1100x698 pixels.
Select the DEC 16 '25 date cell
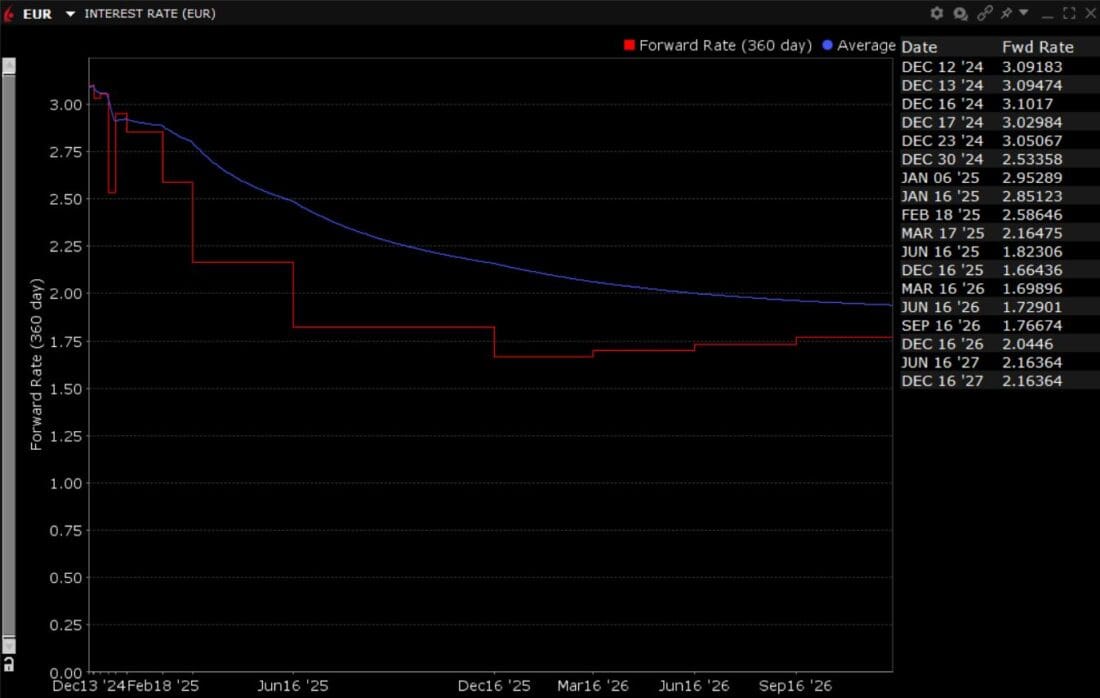(942, 270)
